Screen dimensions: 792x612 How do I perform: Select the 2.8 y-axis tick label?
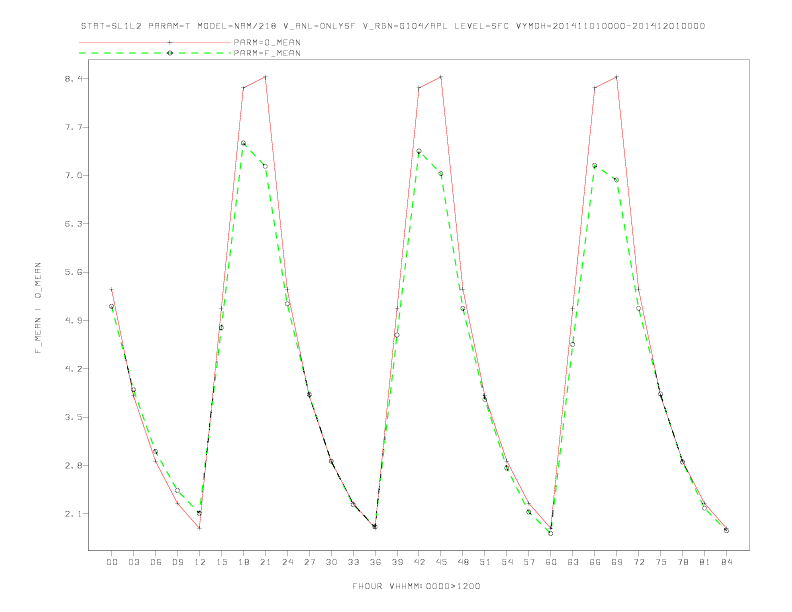click(72, 466)
